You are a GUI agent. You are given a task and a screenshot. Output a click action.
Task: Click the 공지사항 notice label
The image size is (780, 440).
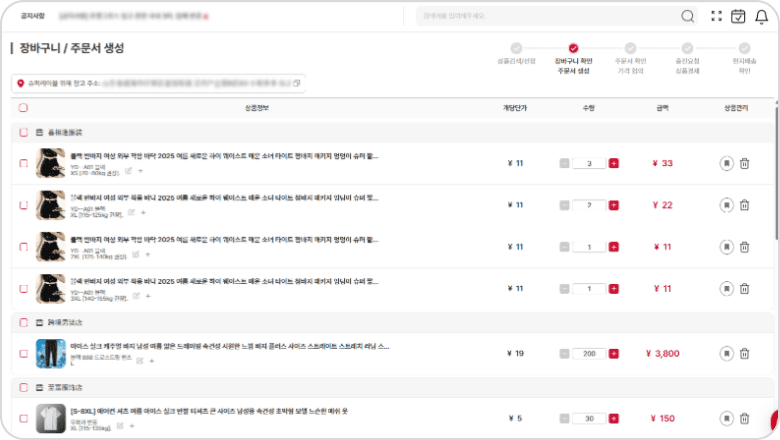click(33, 16)
